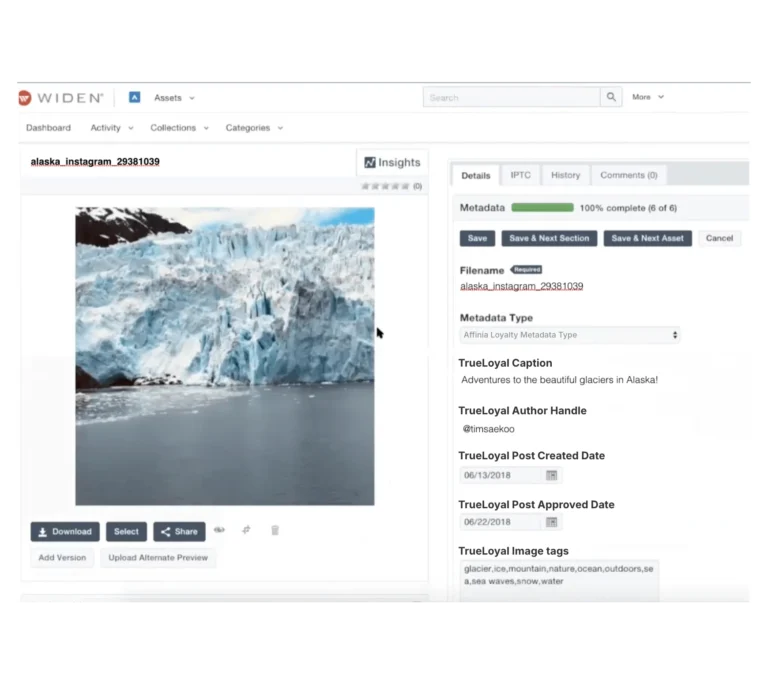The height and width of the screenshot is (683, 768).
Task: Open the Insights chart panel
Action: point(392,162)
